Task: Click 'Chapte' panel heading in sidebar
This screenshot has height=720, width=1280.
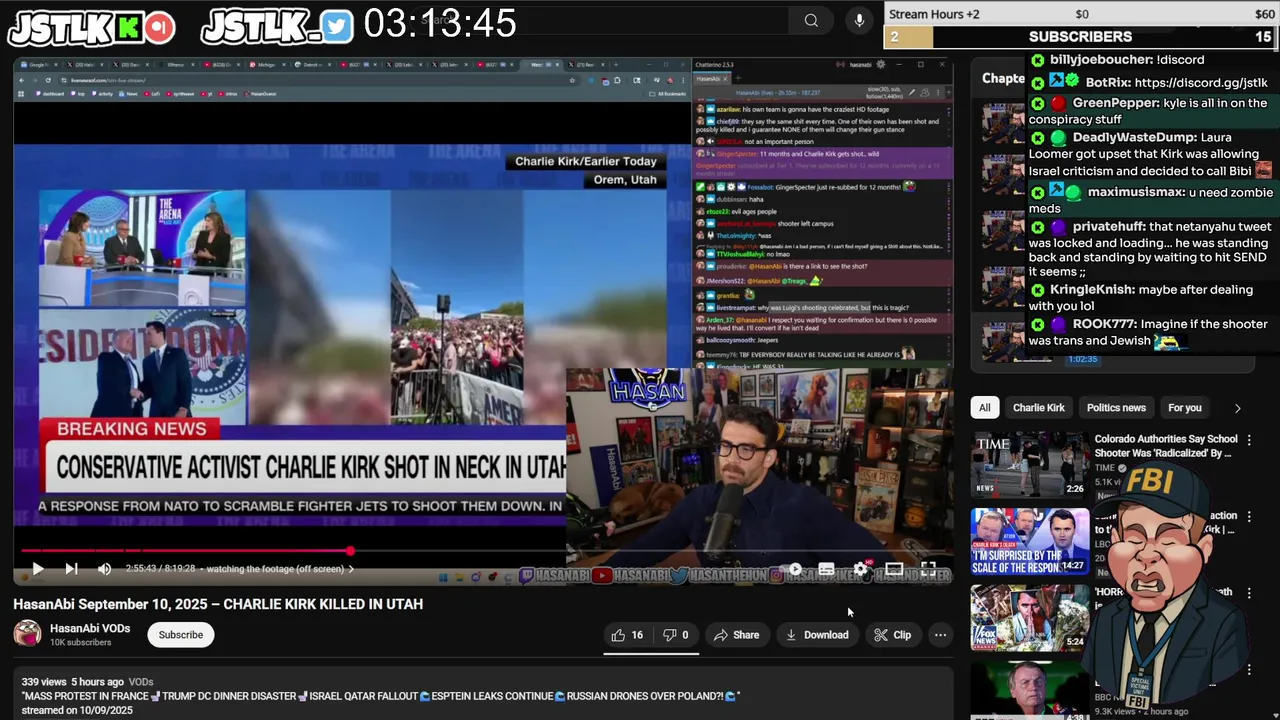Action: 1003,78
